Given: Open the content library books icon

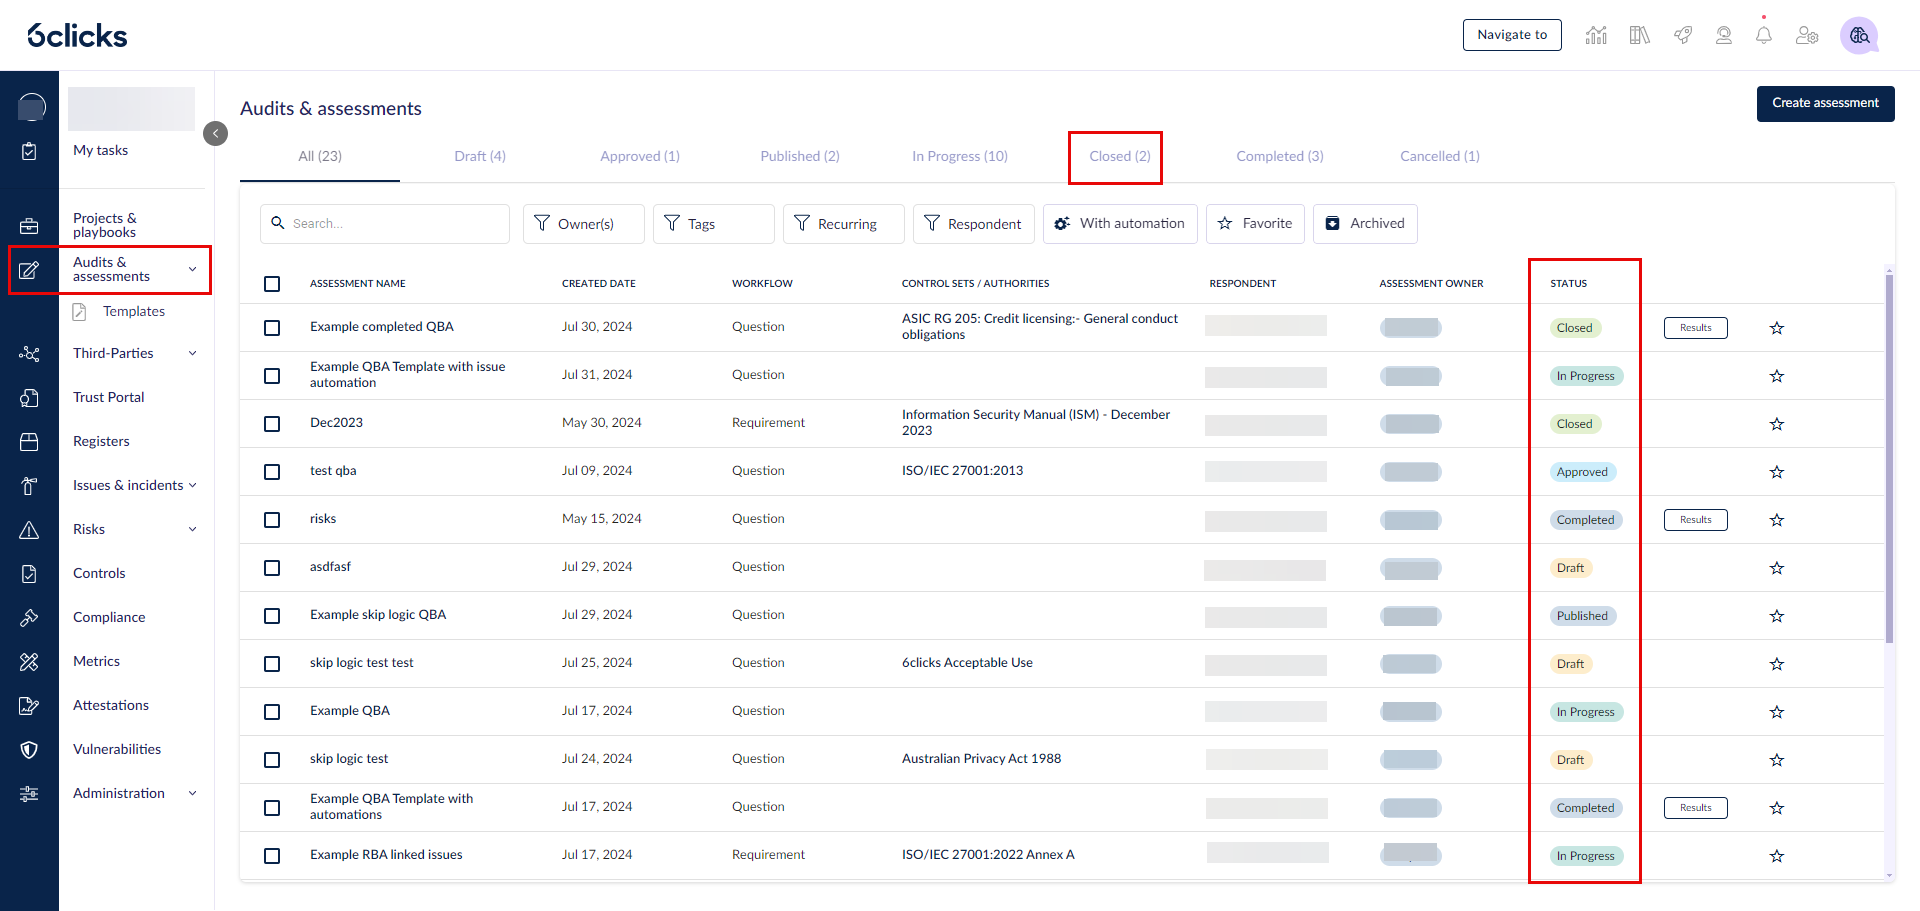Looking at the screenshot, I should (x=1639, y=35).
